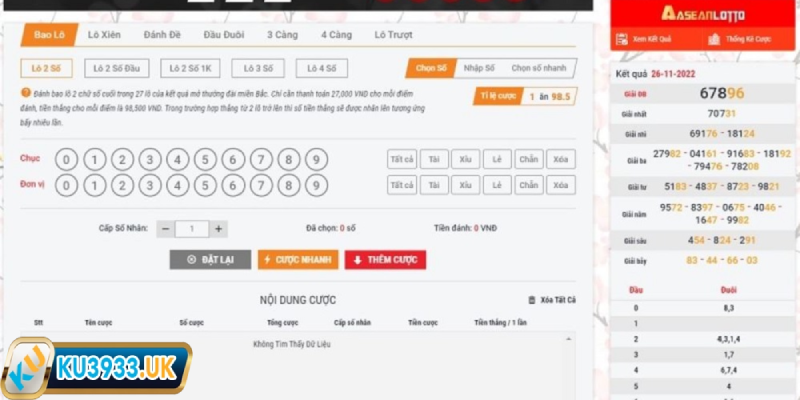Toggle digit 7 in the Đơn vị row
Viewport: 800px width, 400px height.
click(261, 185)
